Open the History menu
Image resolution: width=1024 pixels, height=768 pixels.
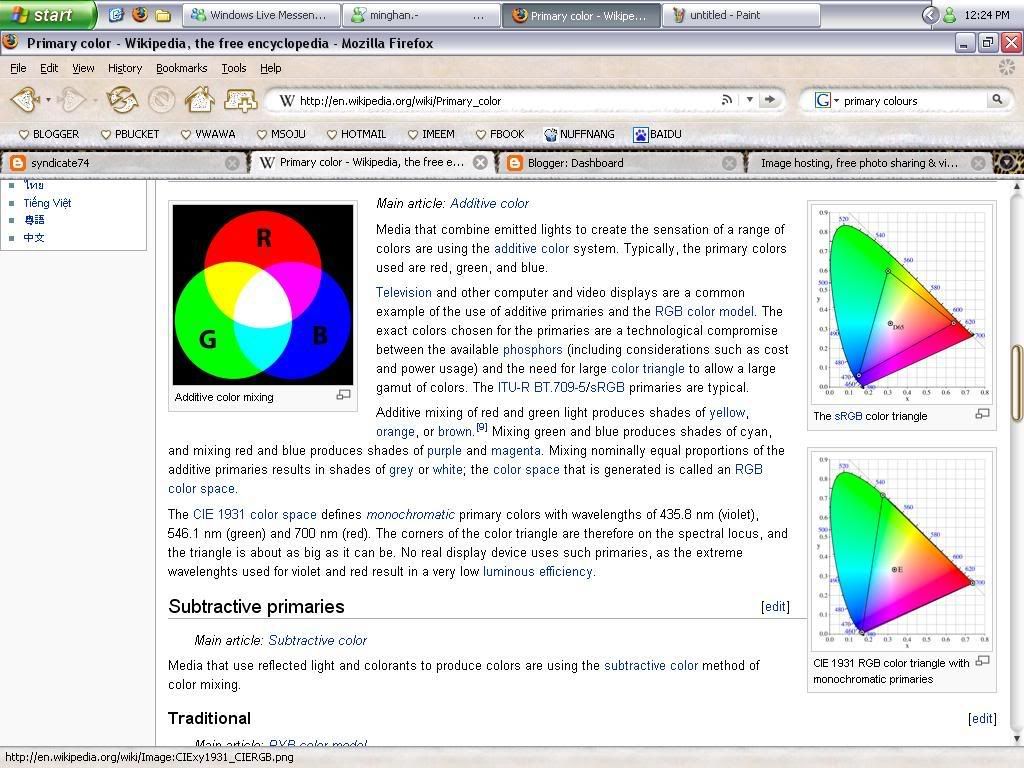(x=125, y=68)
